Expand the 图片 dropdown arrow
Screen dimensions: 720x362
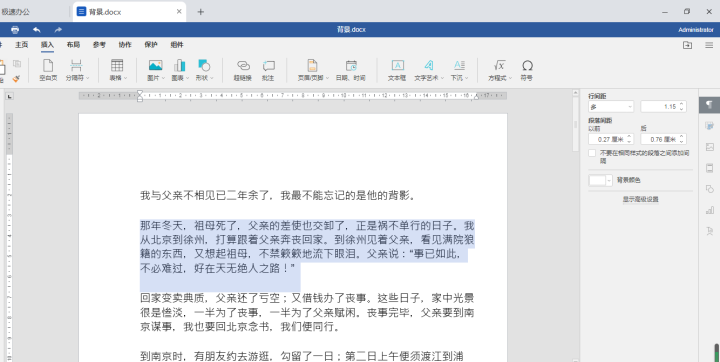(x=163, y=79)
